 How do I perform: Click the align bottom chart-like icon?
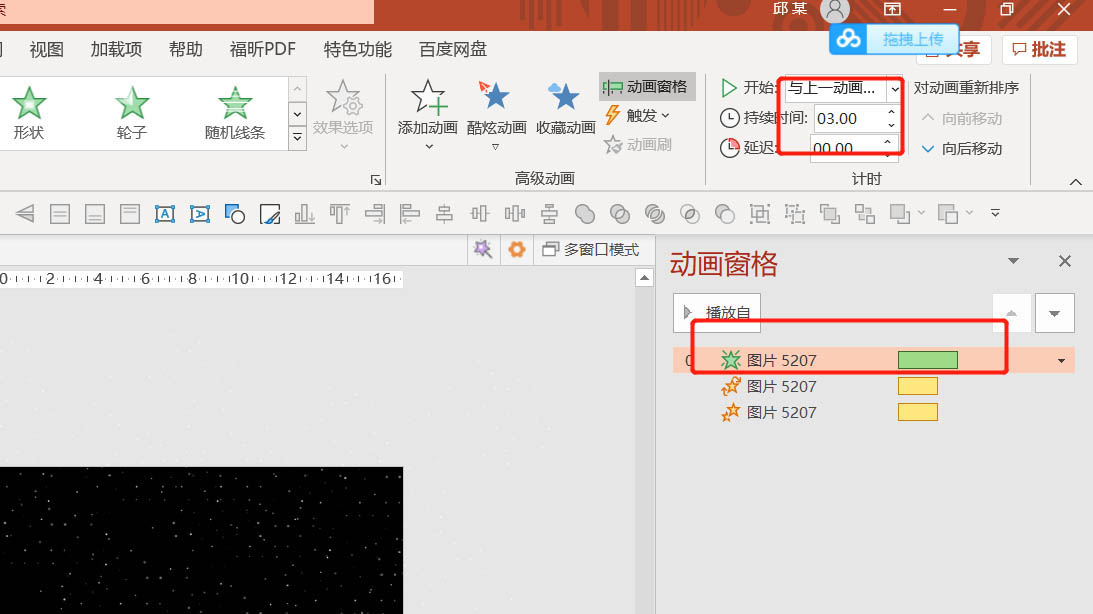305,214
